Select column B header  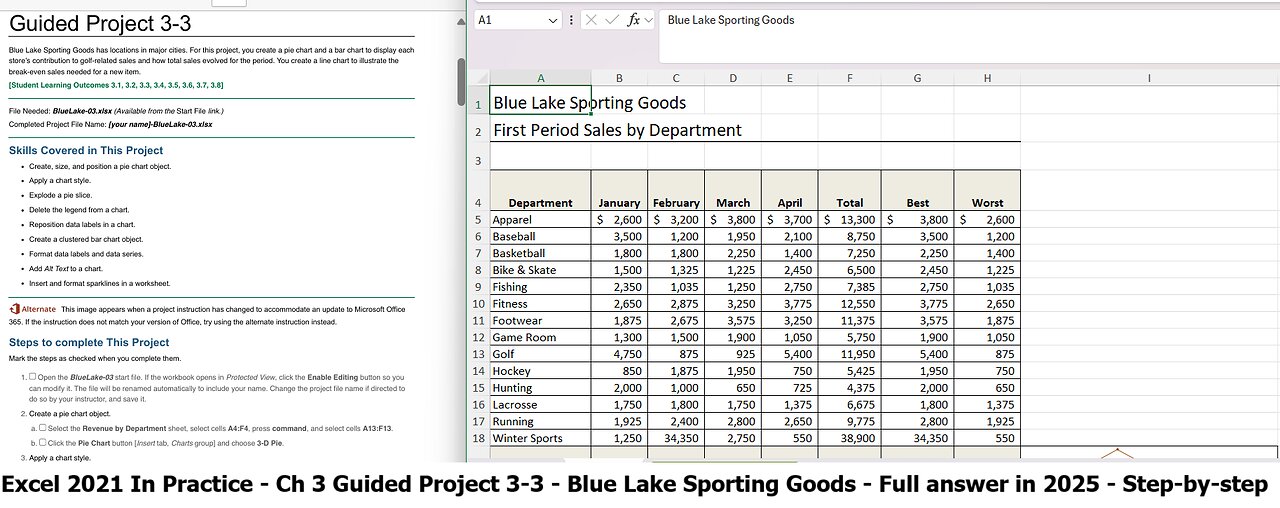click(619, 78)
